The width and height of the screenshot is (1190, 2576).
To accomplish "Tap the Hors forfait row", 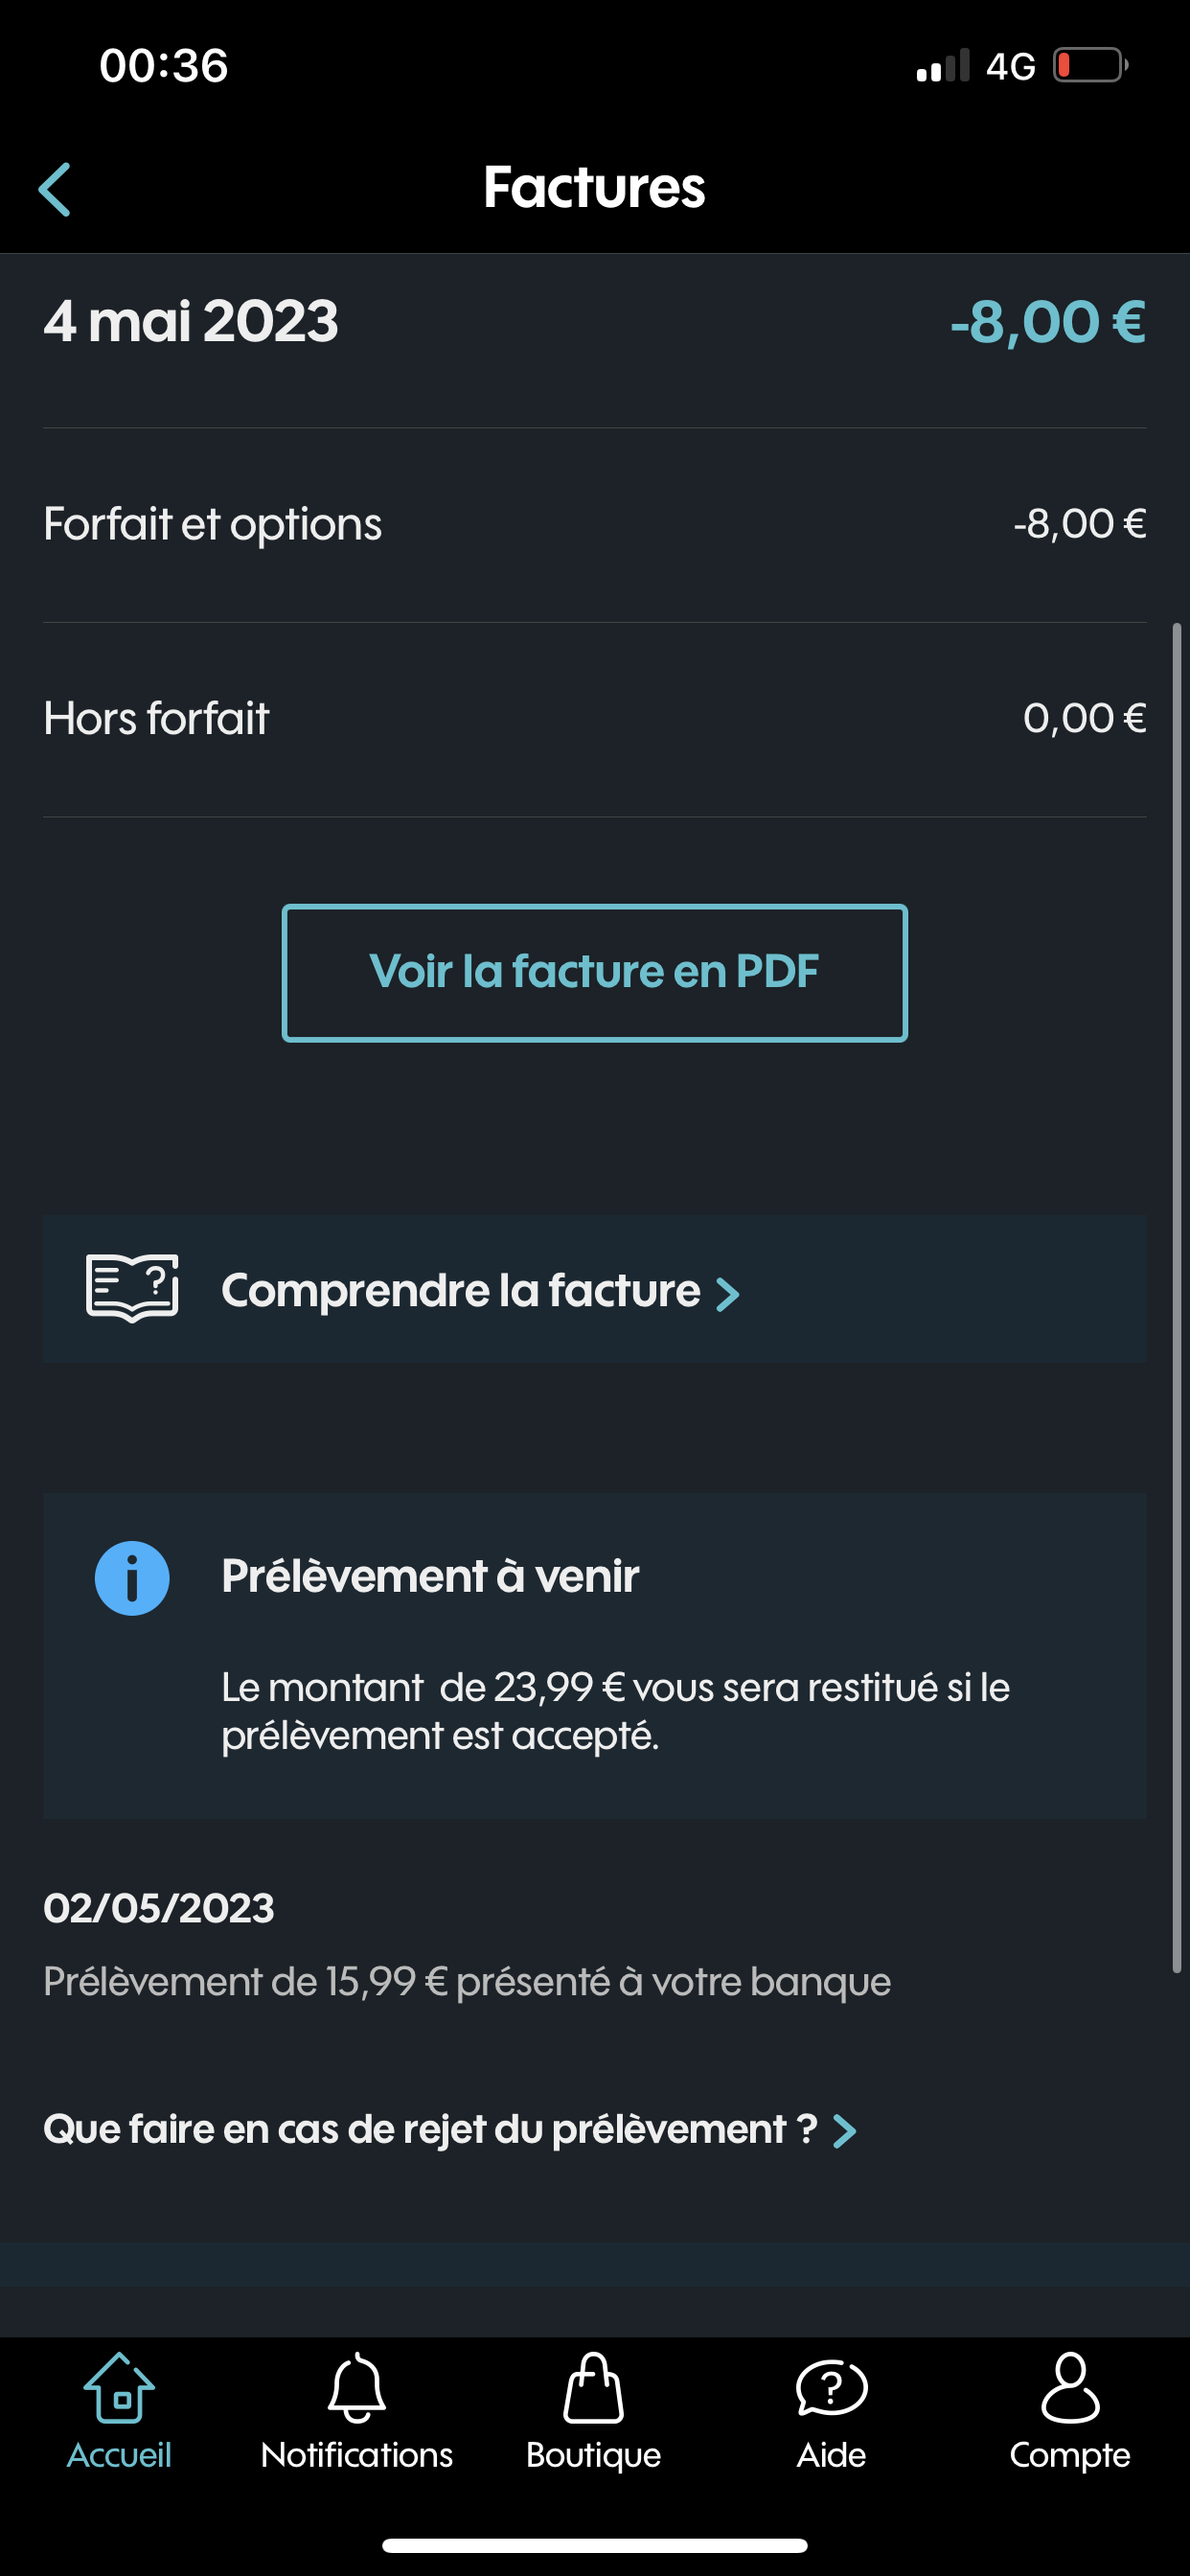I will pos(594,718).
